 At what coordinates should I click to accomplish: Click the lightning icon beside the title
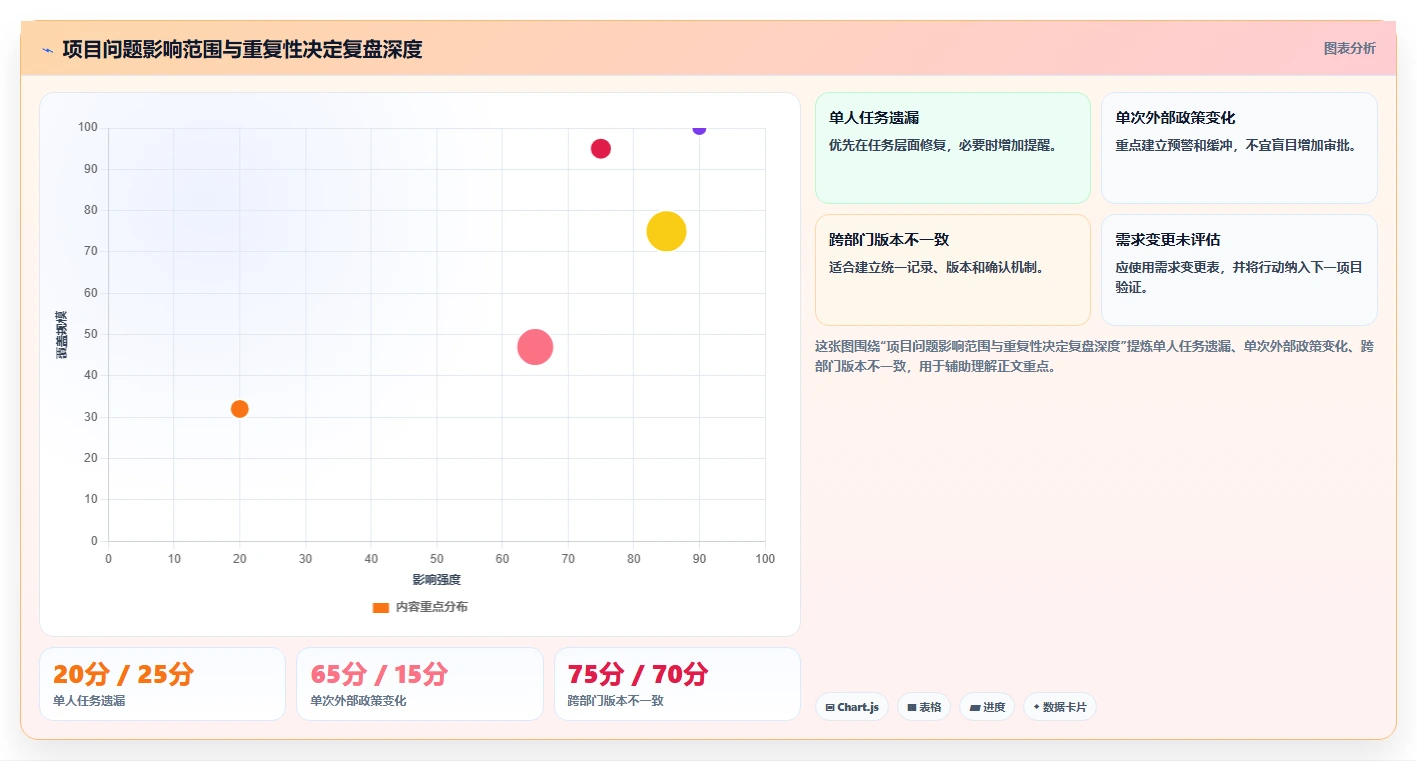coord(47,50)
